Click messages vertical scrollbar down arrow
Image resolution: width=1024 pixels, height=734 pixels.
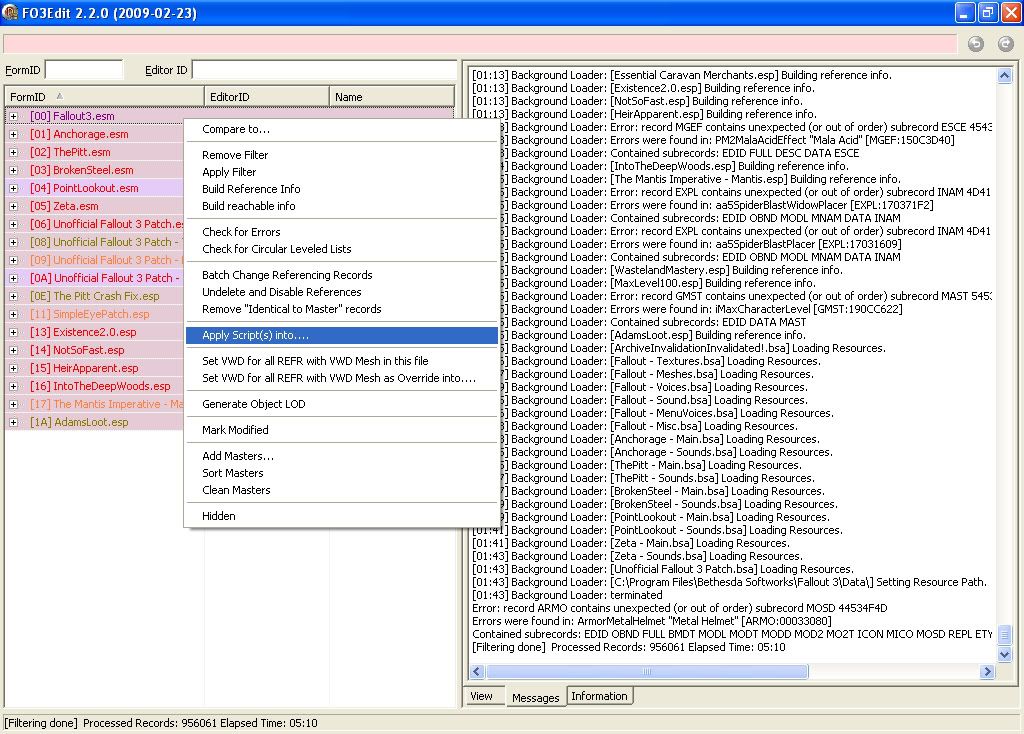pos(1004,654)
